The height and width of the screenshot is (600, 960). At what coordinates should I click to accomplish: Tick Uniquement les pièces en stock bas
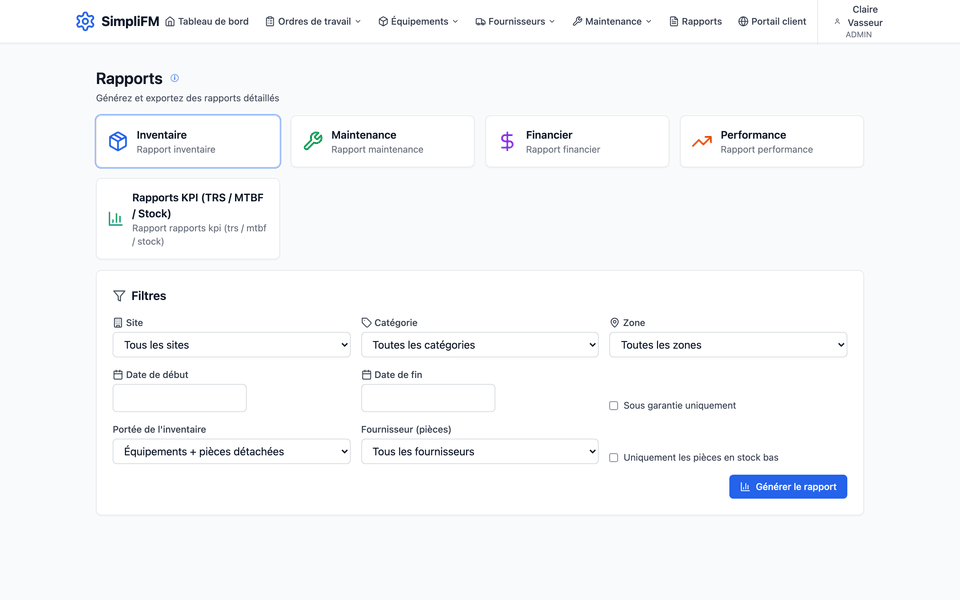613,458
